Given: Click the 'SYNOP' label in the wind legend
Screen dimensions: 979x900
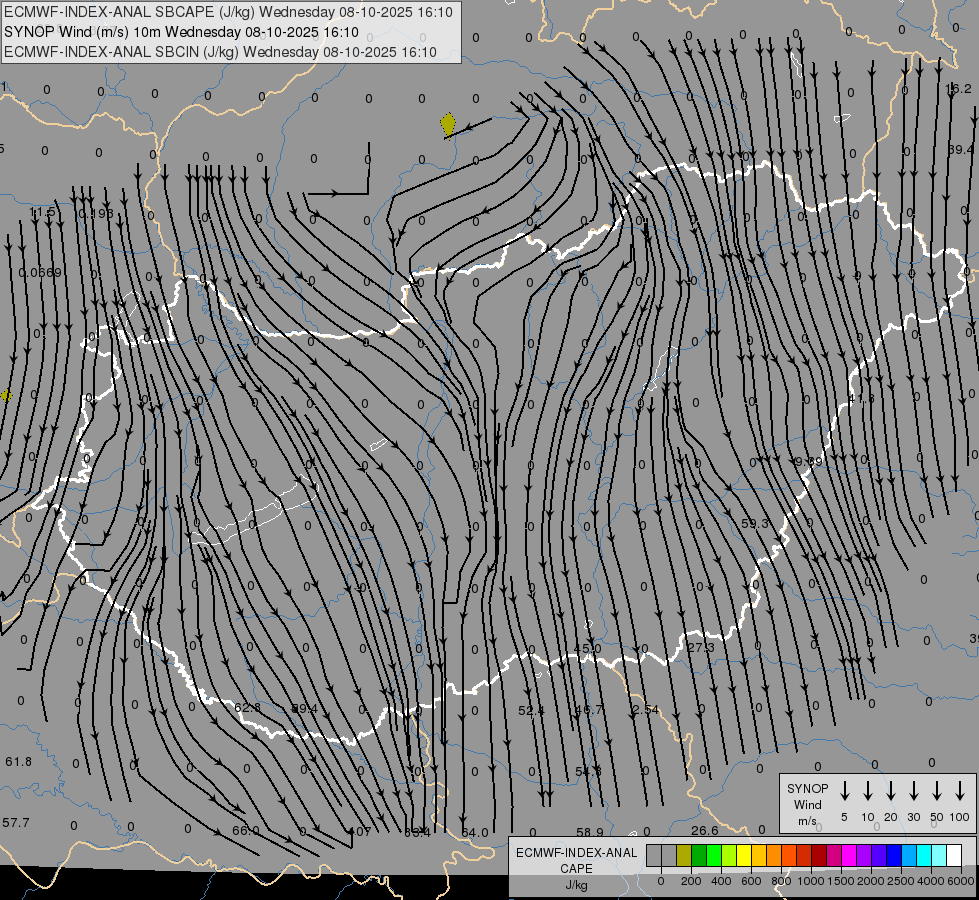Looking at the screenshot, I should pos(807,788).
